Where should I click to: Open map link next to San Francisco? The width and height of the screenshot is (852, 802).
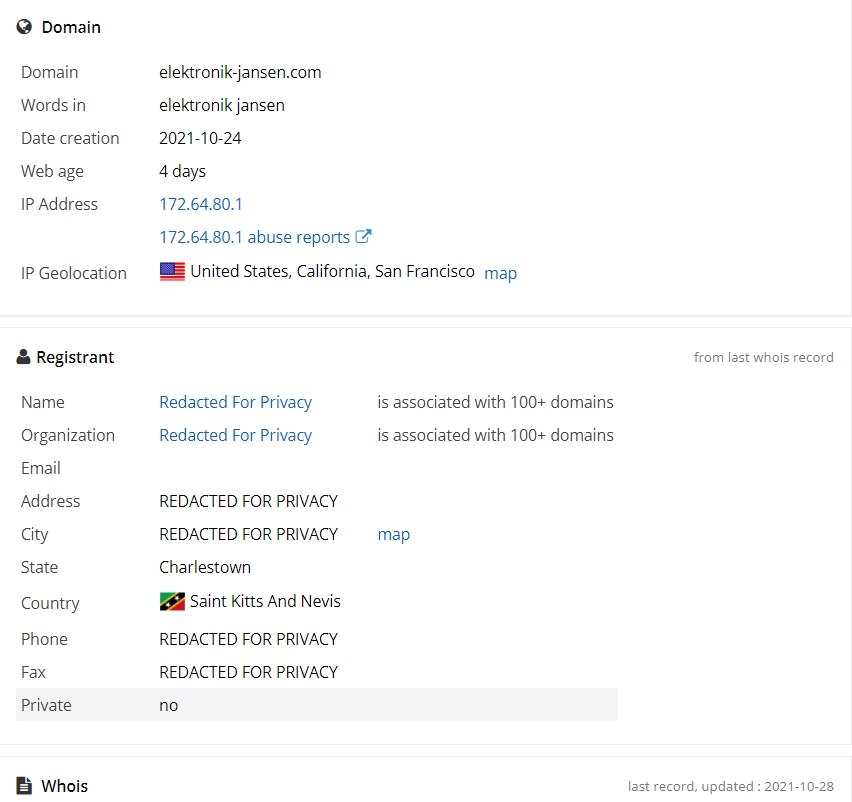pos(500,273)
